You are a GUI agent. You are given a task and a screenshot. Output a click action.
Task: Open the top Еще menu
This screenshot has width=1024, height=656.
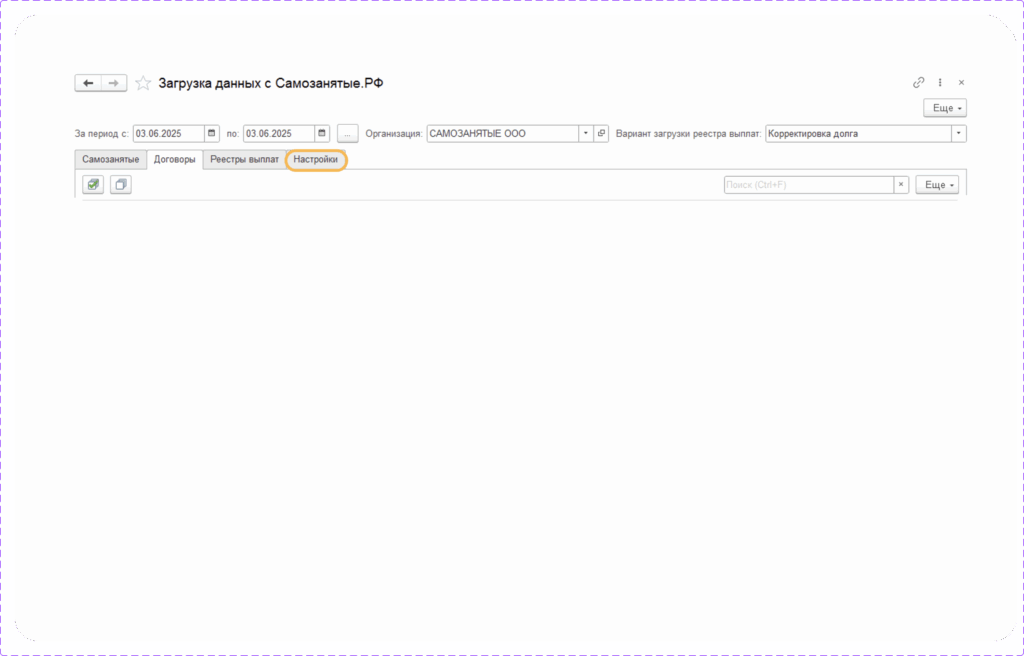[944, 108]
